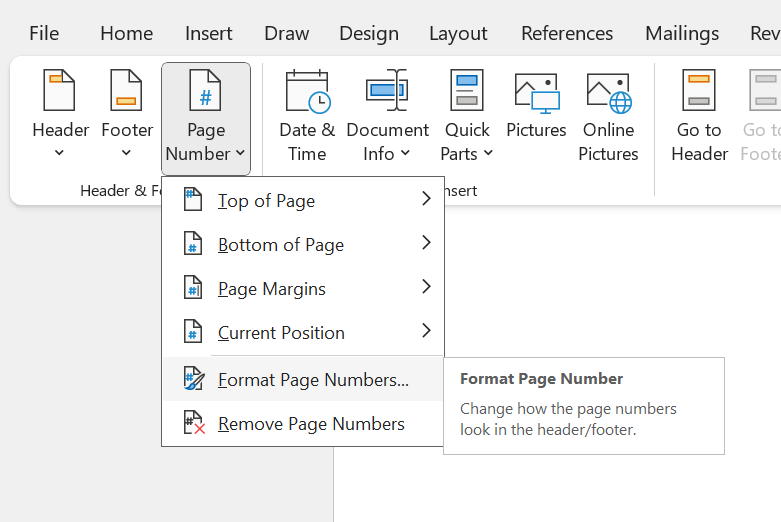Choose Bottom of Page menu entry
The image size is (781, 522).
click(303, 244)
